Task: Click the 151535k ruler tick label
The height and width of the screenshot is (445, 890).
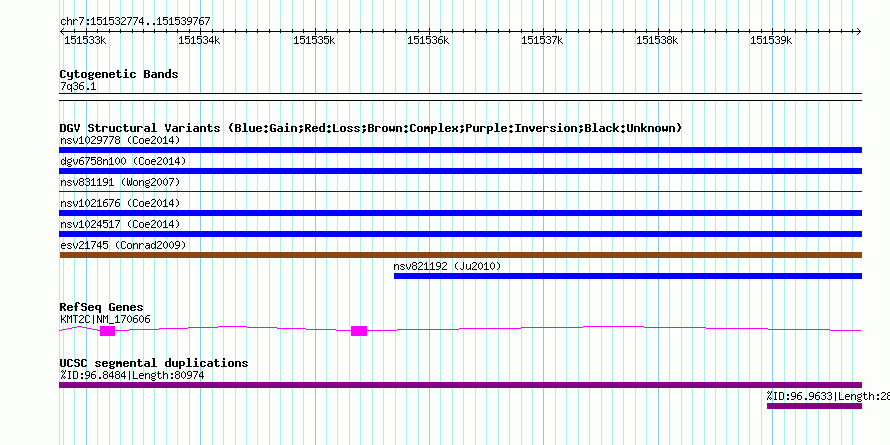Action: point(314,40)
